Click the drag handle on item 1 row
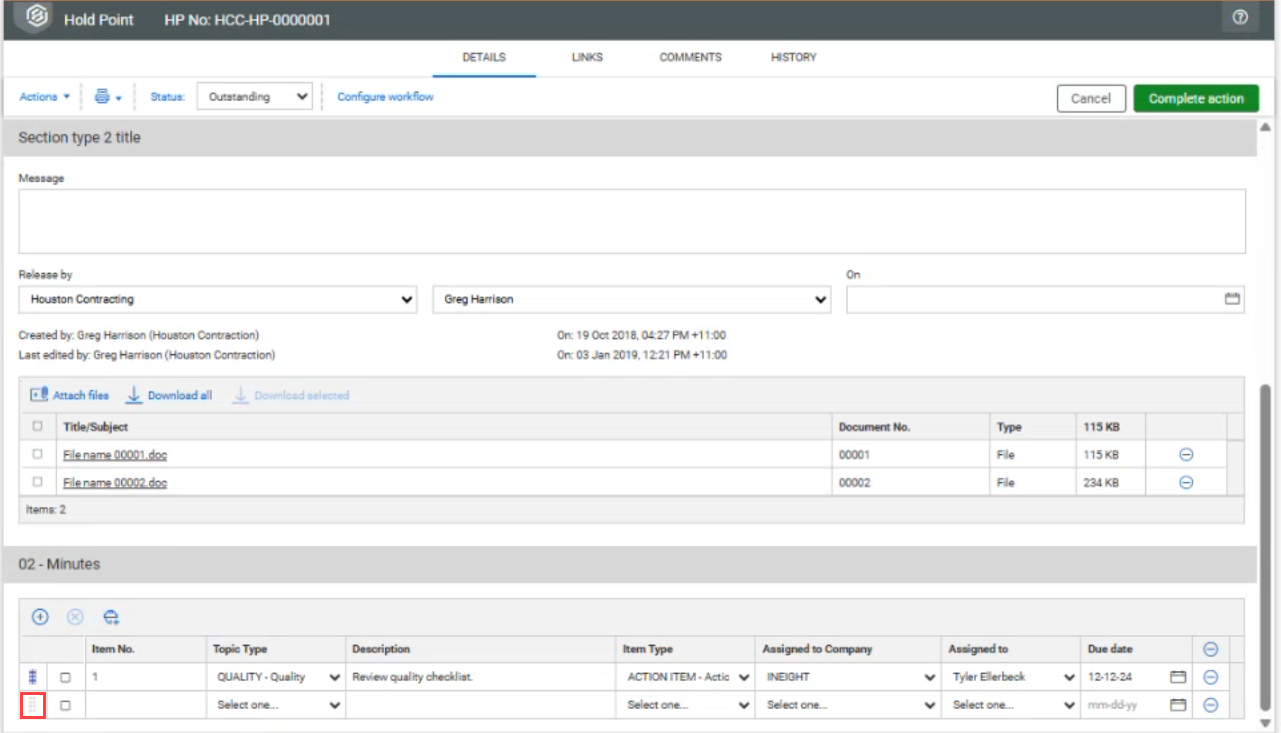The width and height of the screenshot is (1281, 733). tap(32, 677)
